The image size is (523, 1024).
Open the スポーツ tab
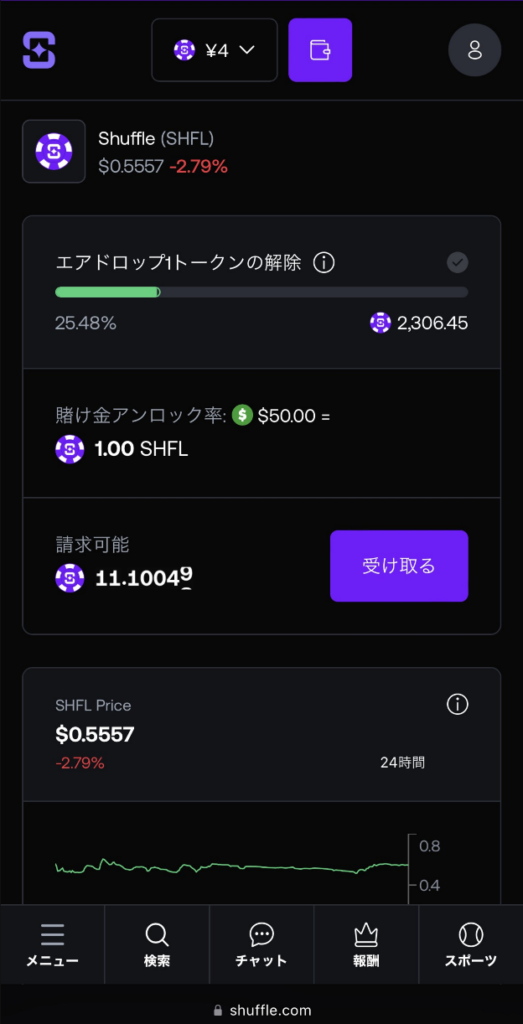pyautogui.click(x=471, y=944)
